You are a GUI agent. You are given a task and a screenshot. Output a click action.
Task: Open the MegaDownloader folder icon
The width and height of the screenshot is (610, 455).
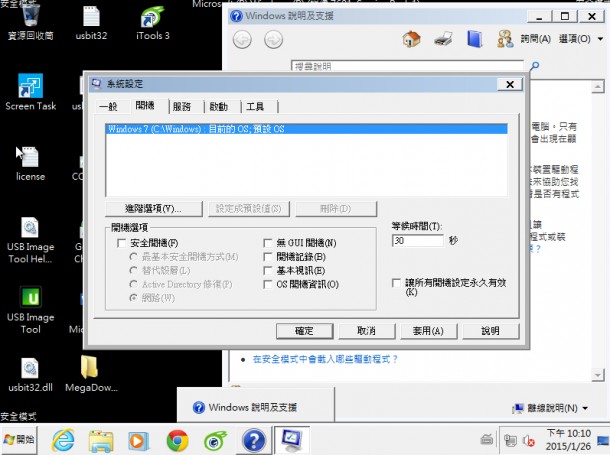point(91,374)
